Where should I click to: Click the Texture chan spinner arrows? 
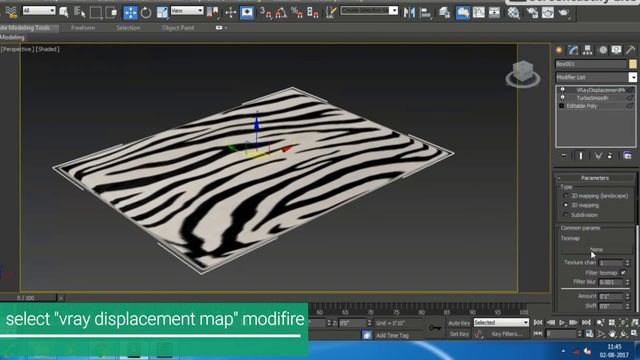(x=628, y=263)
